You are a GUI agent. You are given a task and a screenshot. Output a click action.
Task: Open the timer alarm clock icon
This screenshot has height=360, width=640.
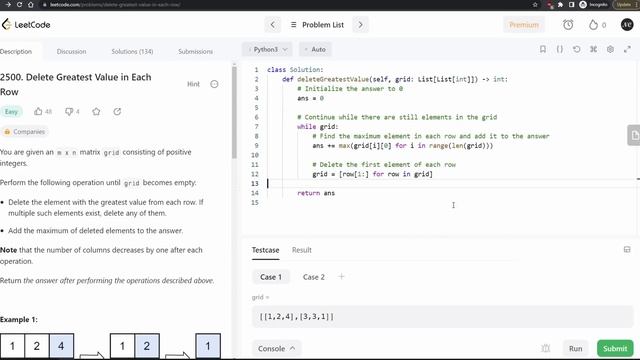[568, 24]
